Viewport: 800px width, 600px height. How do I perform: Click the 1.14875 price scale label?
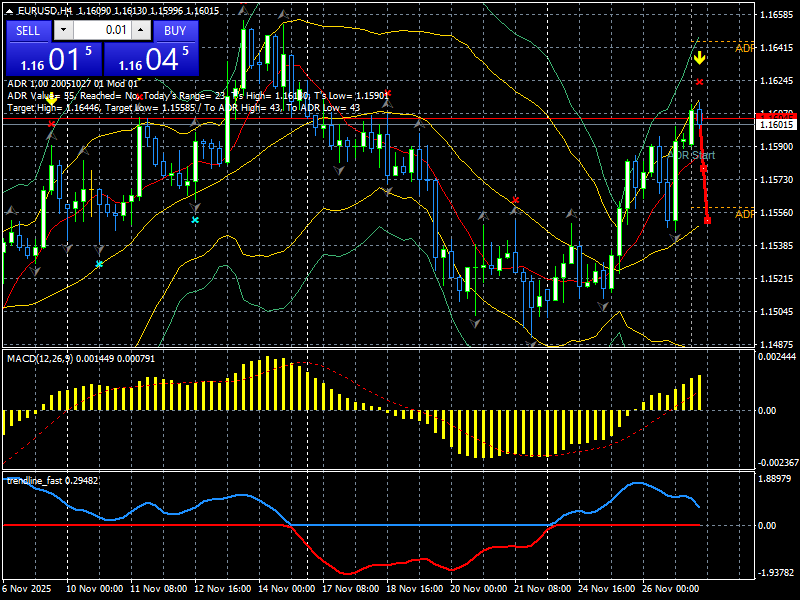coord(777,344)
